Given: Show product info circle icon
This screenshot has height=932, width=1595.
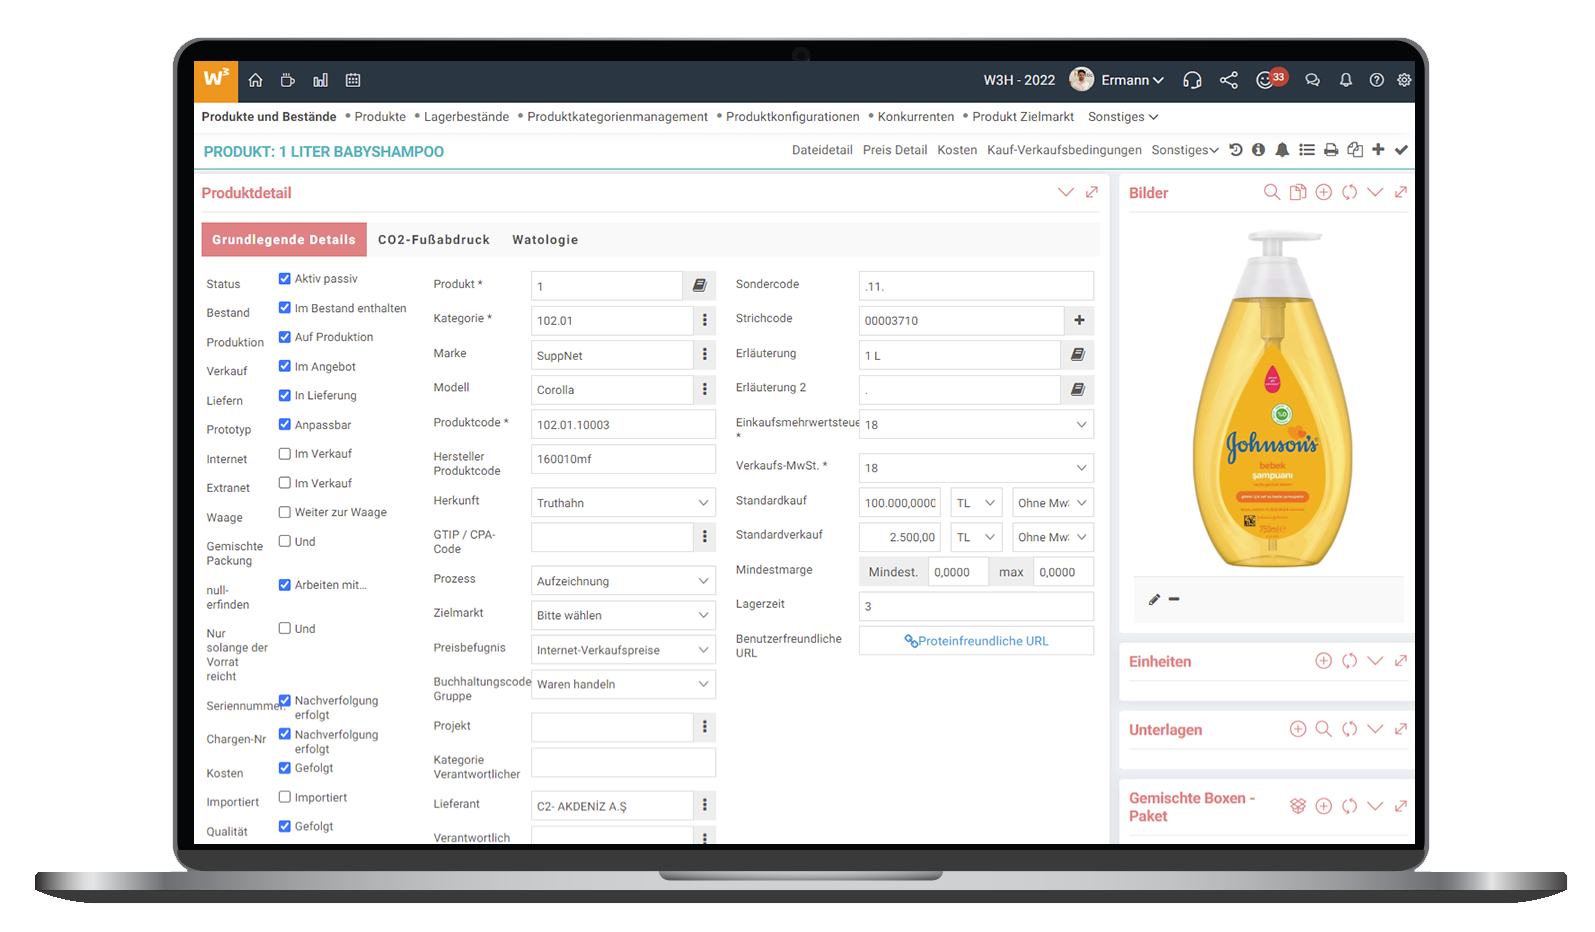Looking at the screenshot, I should click(1258, 150).
